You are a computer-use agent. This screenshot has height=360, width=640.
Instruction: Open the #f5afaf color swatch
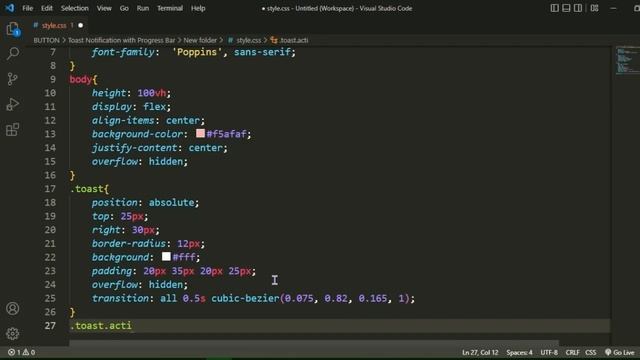200,133
